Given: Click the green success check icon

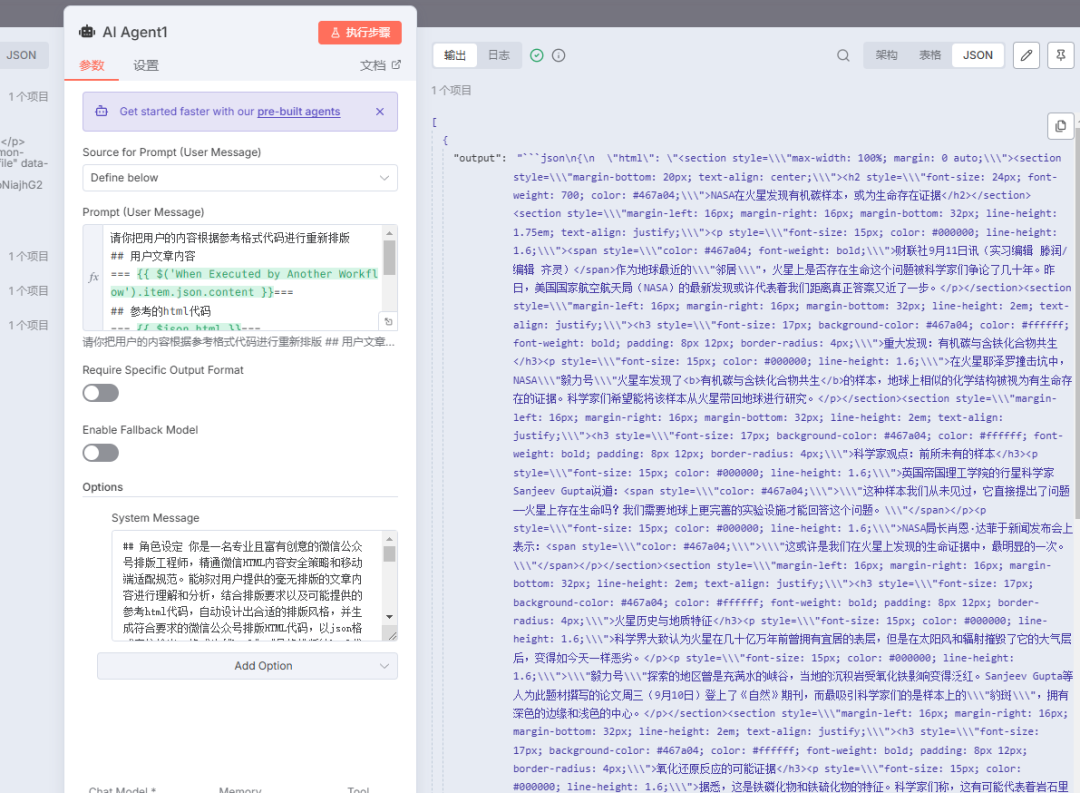Looking at the screenshot, I should [x=537, y=55].
